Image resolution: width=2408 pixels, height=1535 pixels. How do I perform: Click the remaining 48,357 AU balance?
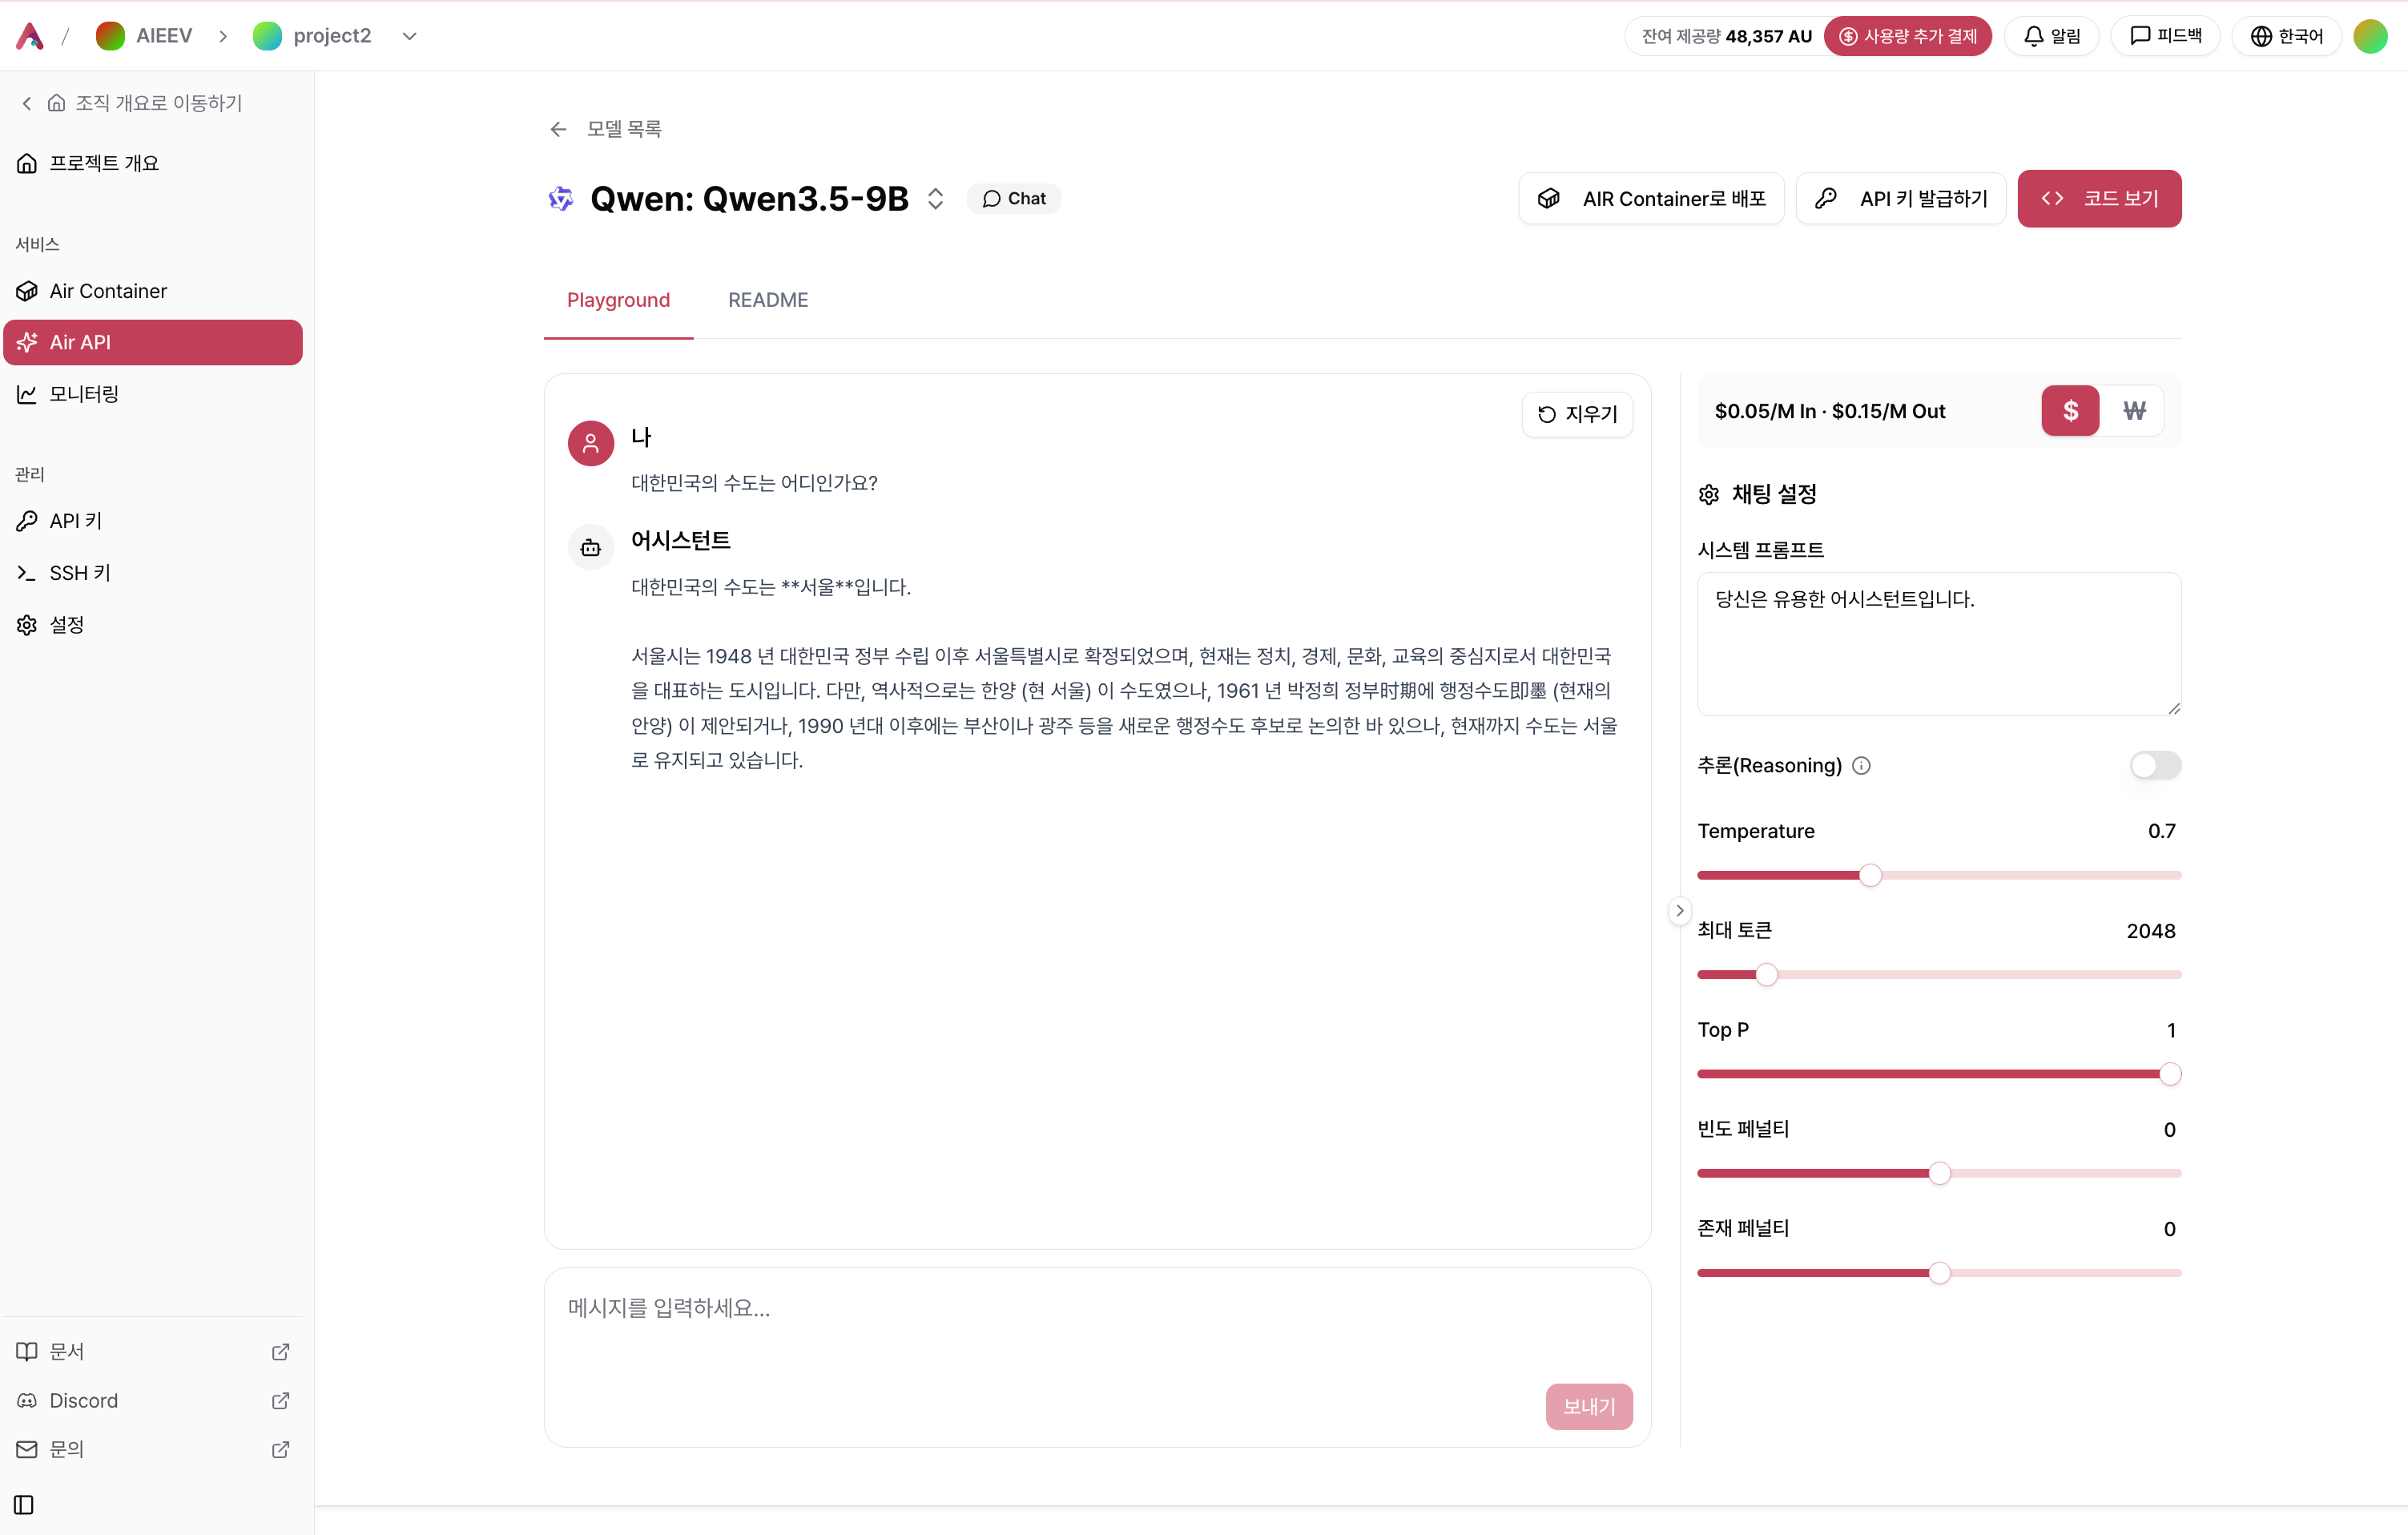1726,36
